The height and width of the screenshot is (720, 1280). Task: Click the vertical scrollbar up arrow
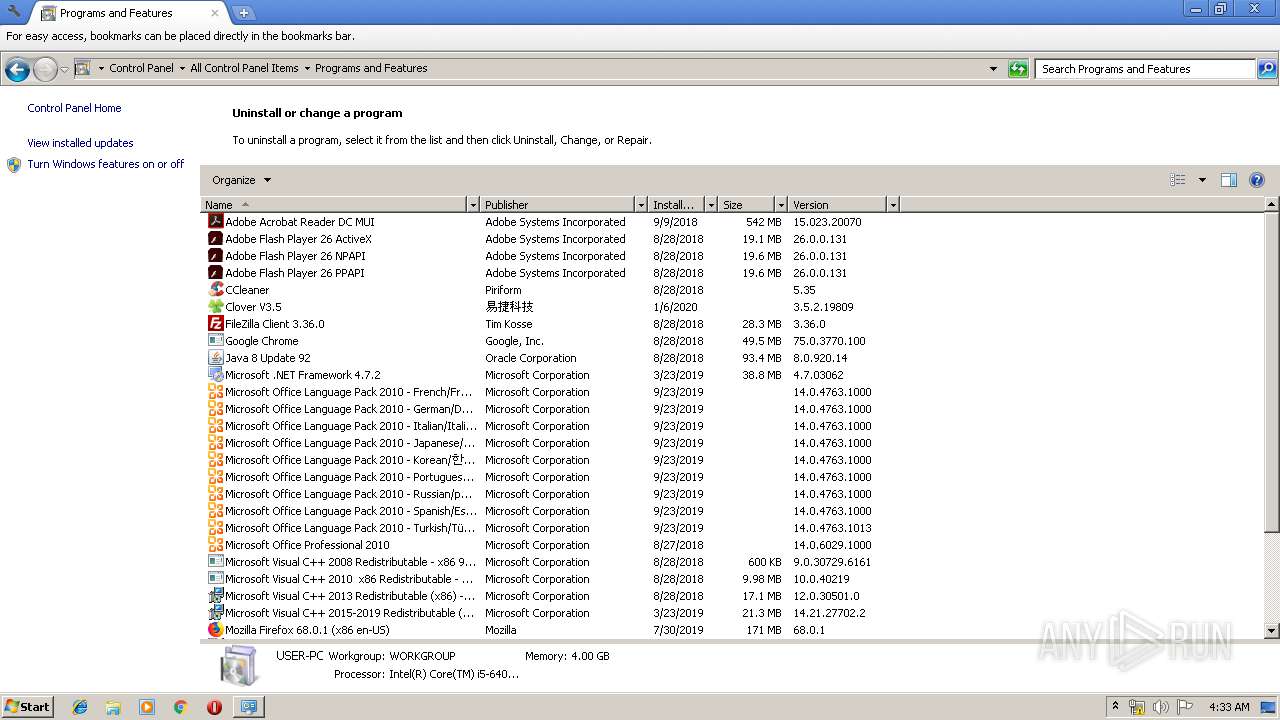pyautogui.click(x=1272, y=205)
